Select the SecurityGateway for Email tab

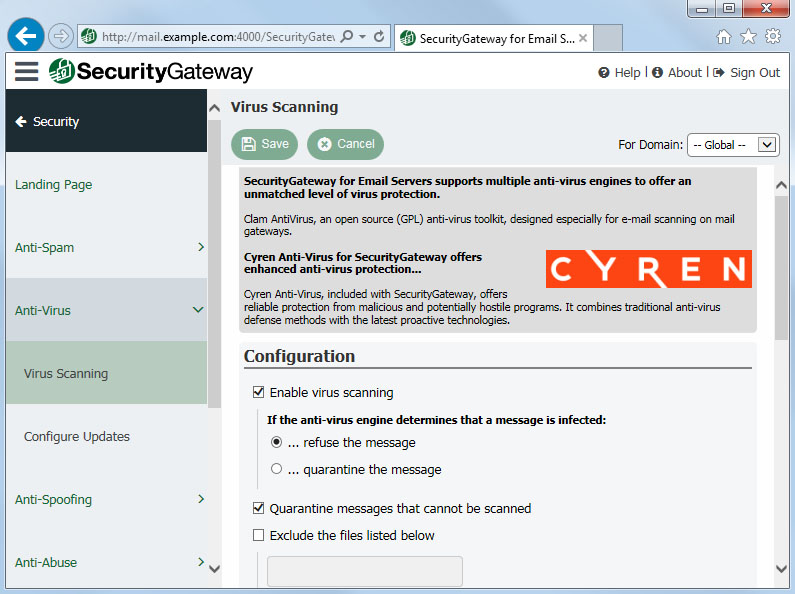[493, 38]
